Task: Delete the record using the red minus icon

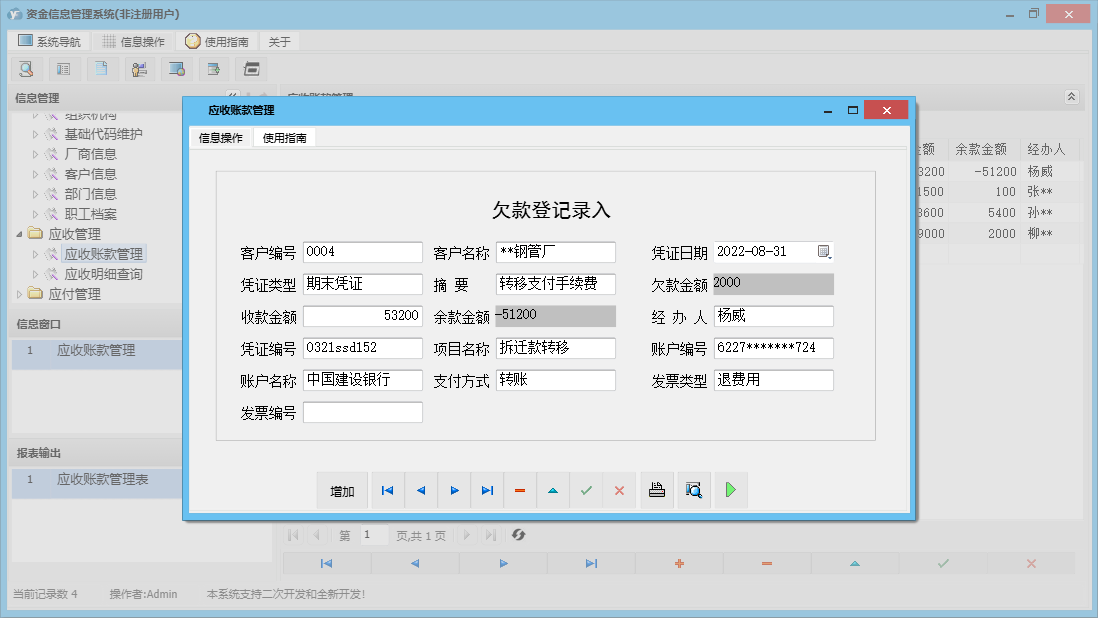Action: click(519, 490)
